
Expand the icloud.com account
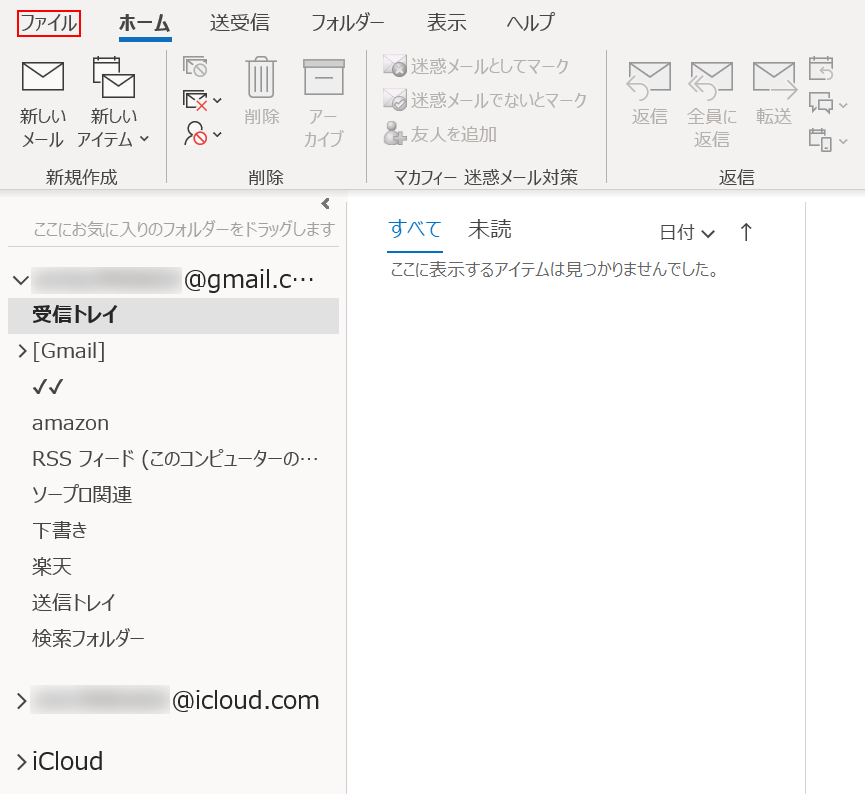pos(21,701)
